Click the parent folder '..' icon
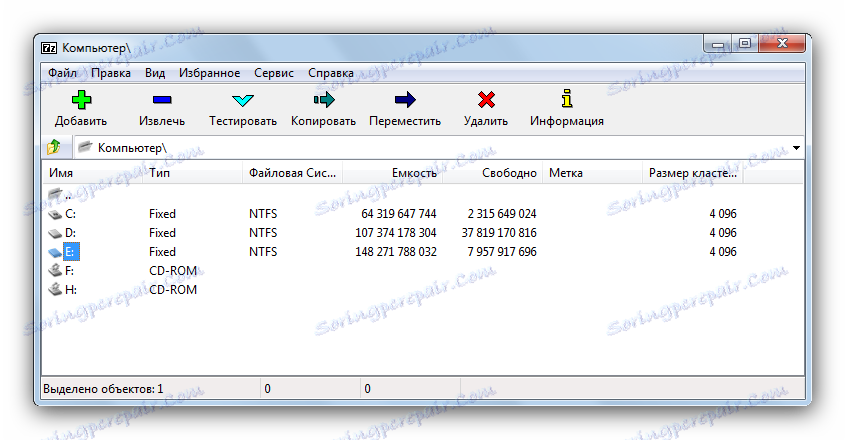 tap(55, 194)
